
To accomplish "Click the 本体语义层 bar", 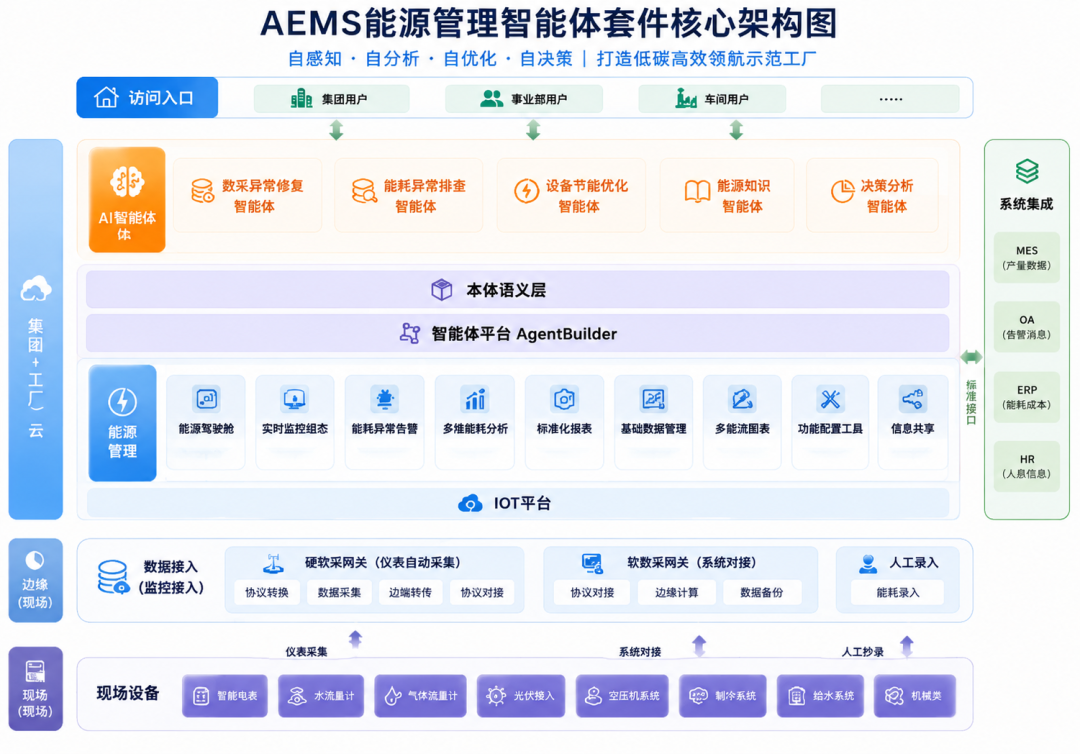I will 517,290.
